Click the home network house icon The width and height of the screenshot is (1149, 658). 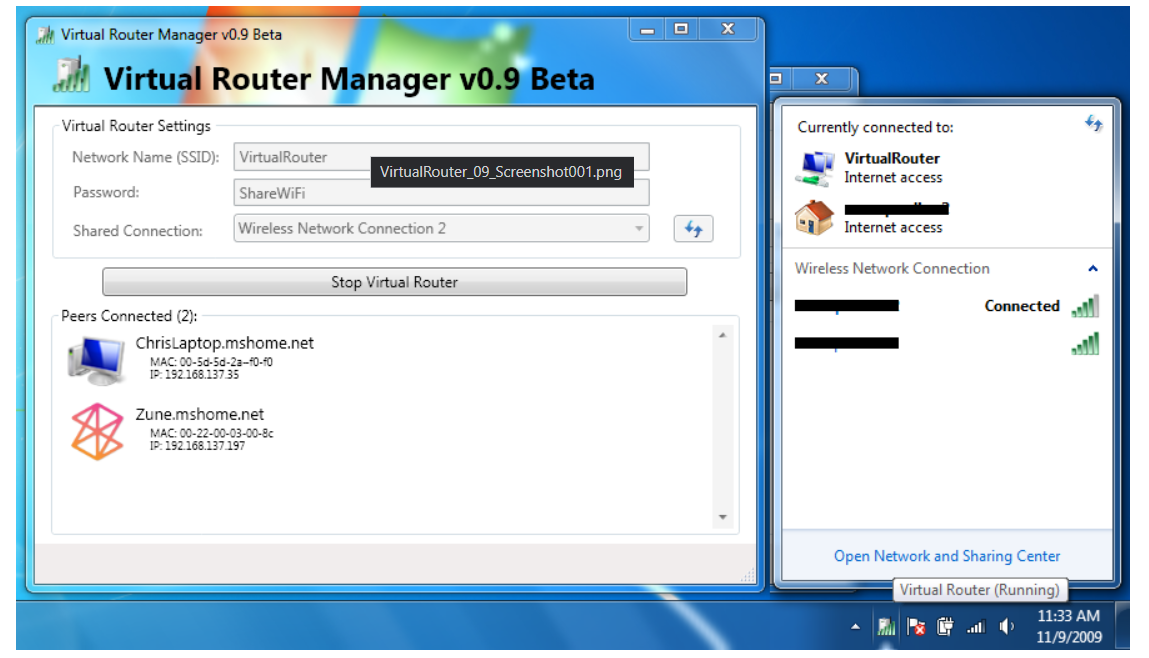[x=814, y=217]
